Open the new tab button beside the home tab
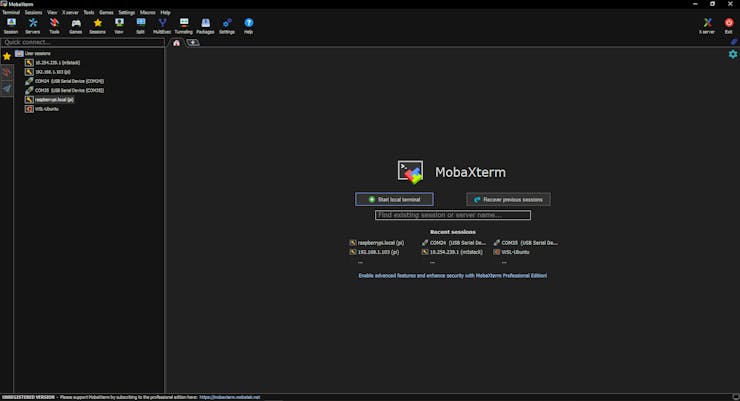This screenshot has height=401, width=740. (193, 43)
